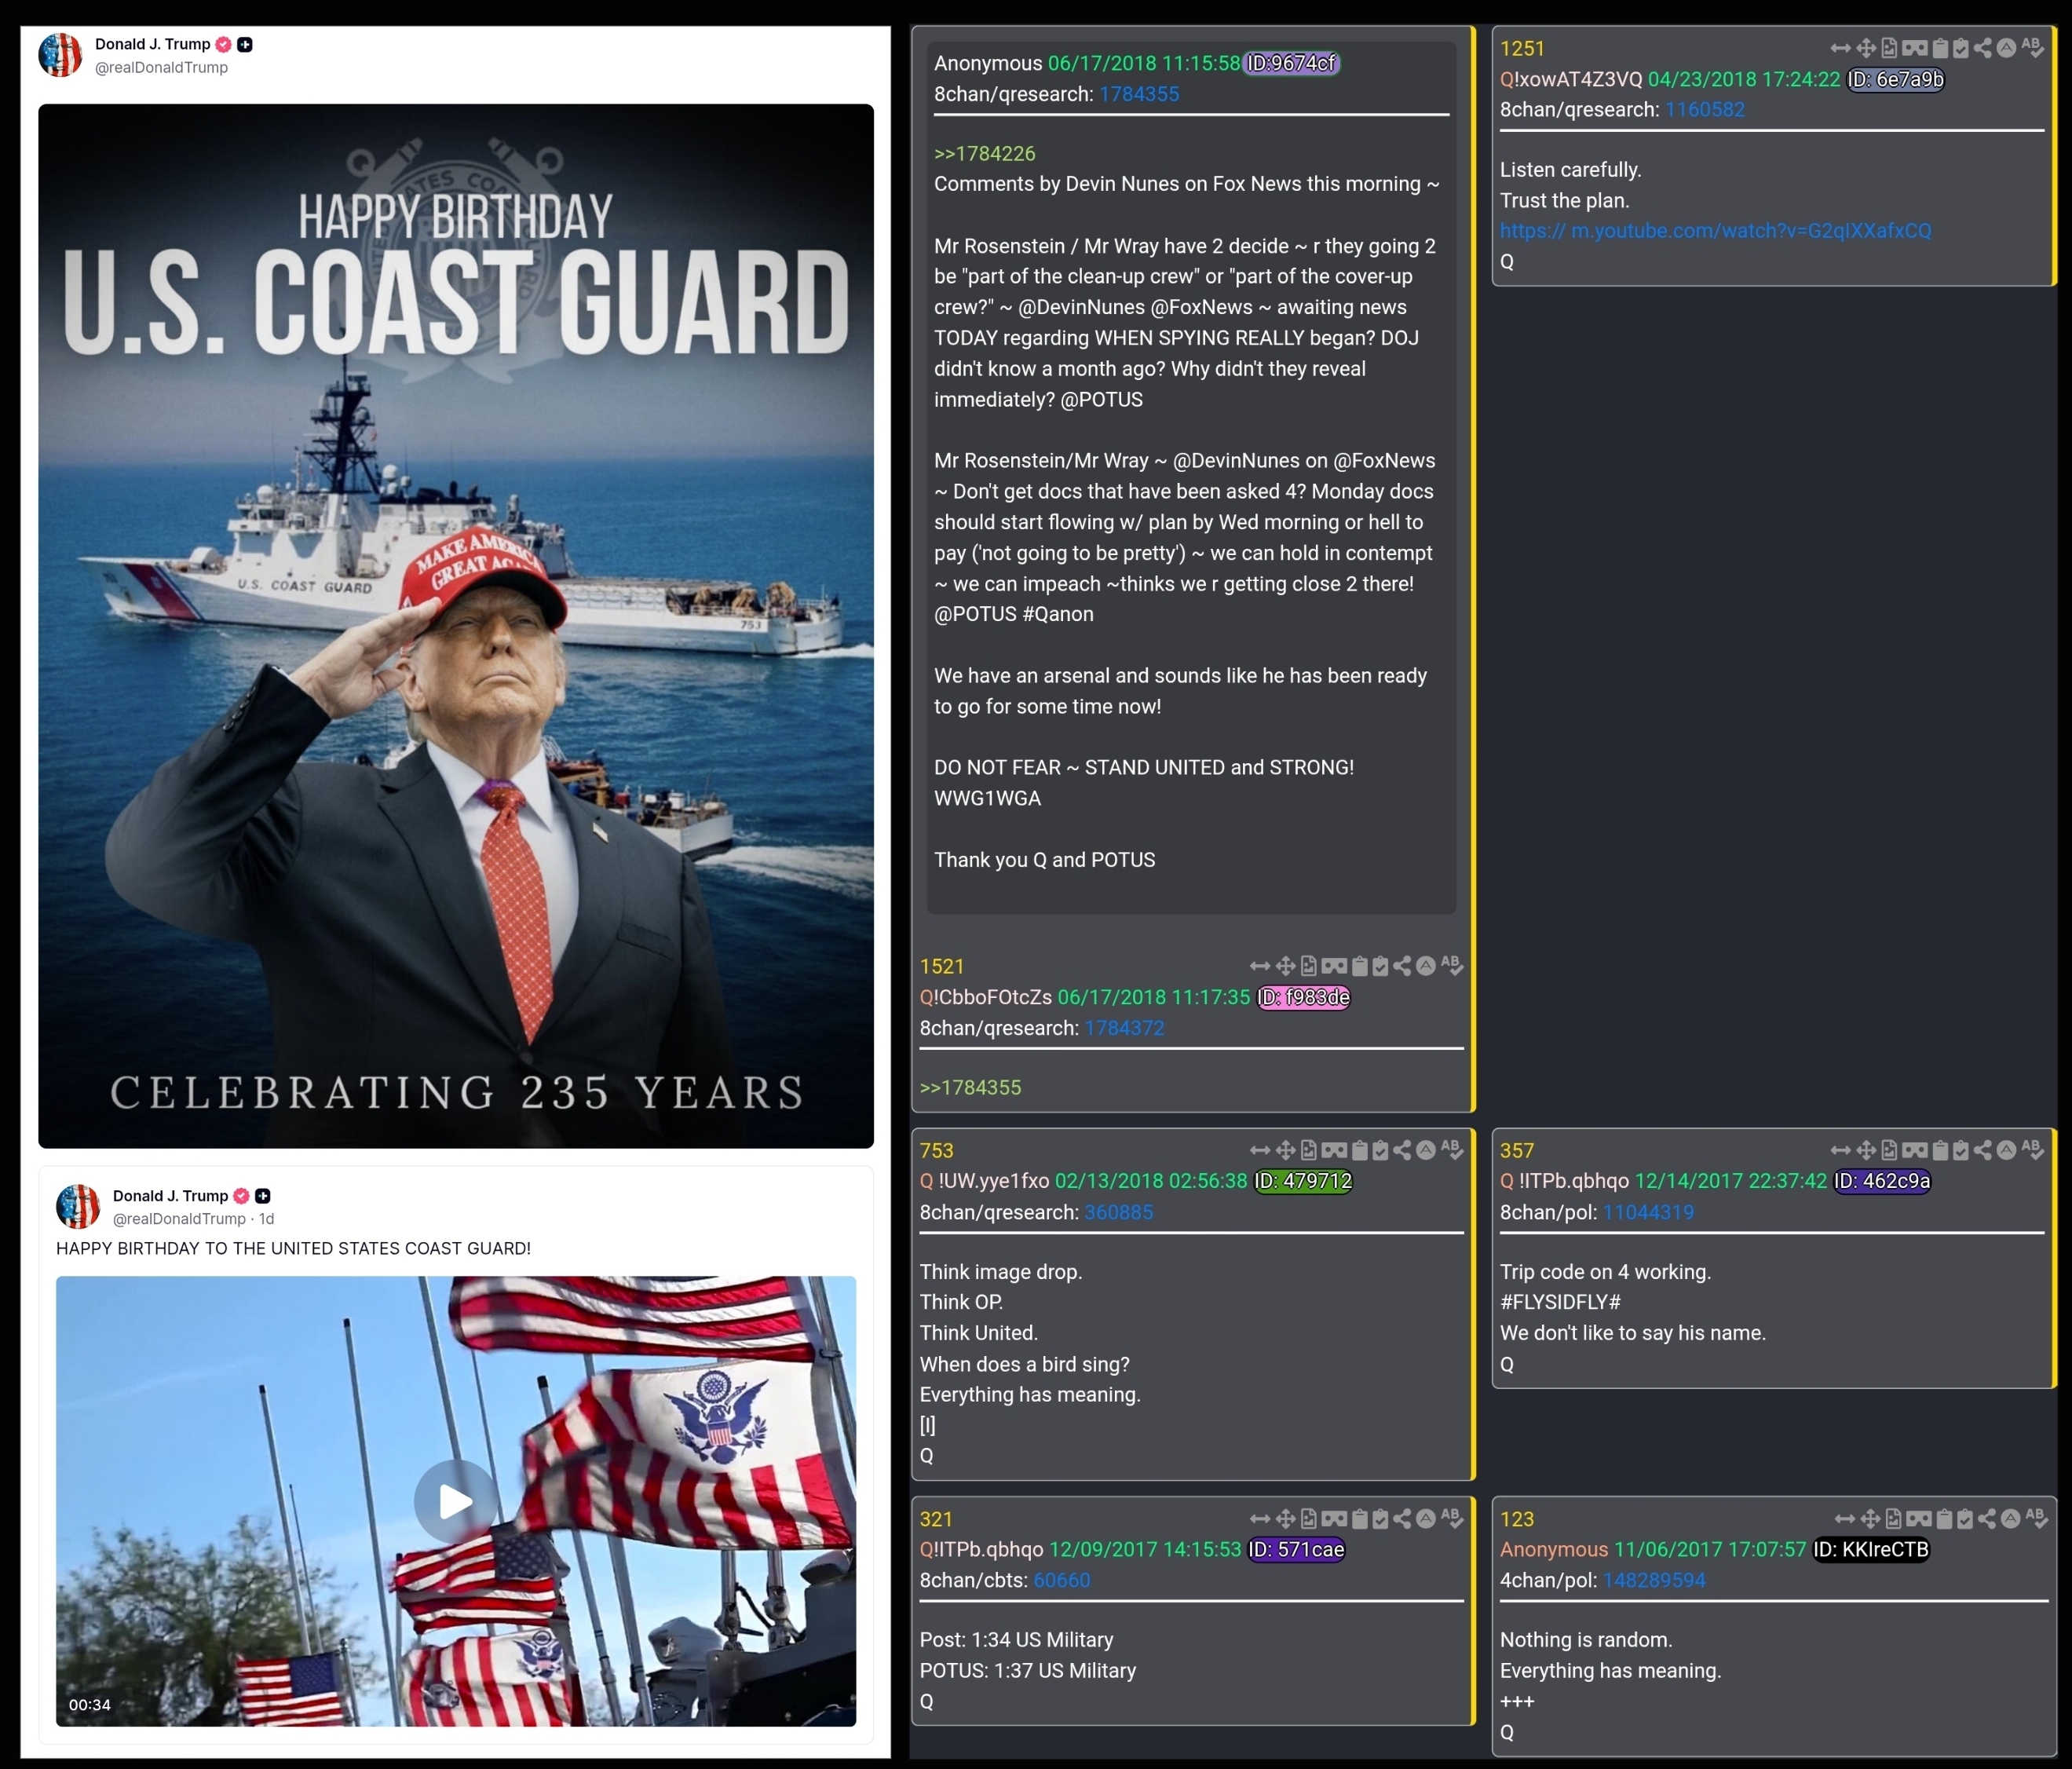Click the share icon on post 1521
The height and width of the screenshot is (1769, 2072).
pos(1402,966)
